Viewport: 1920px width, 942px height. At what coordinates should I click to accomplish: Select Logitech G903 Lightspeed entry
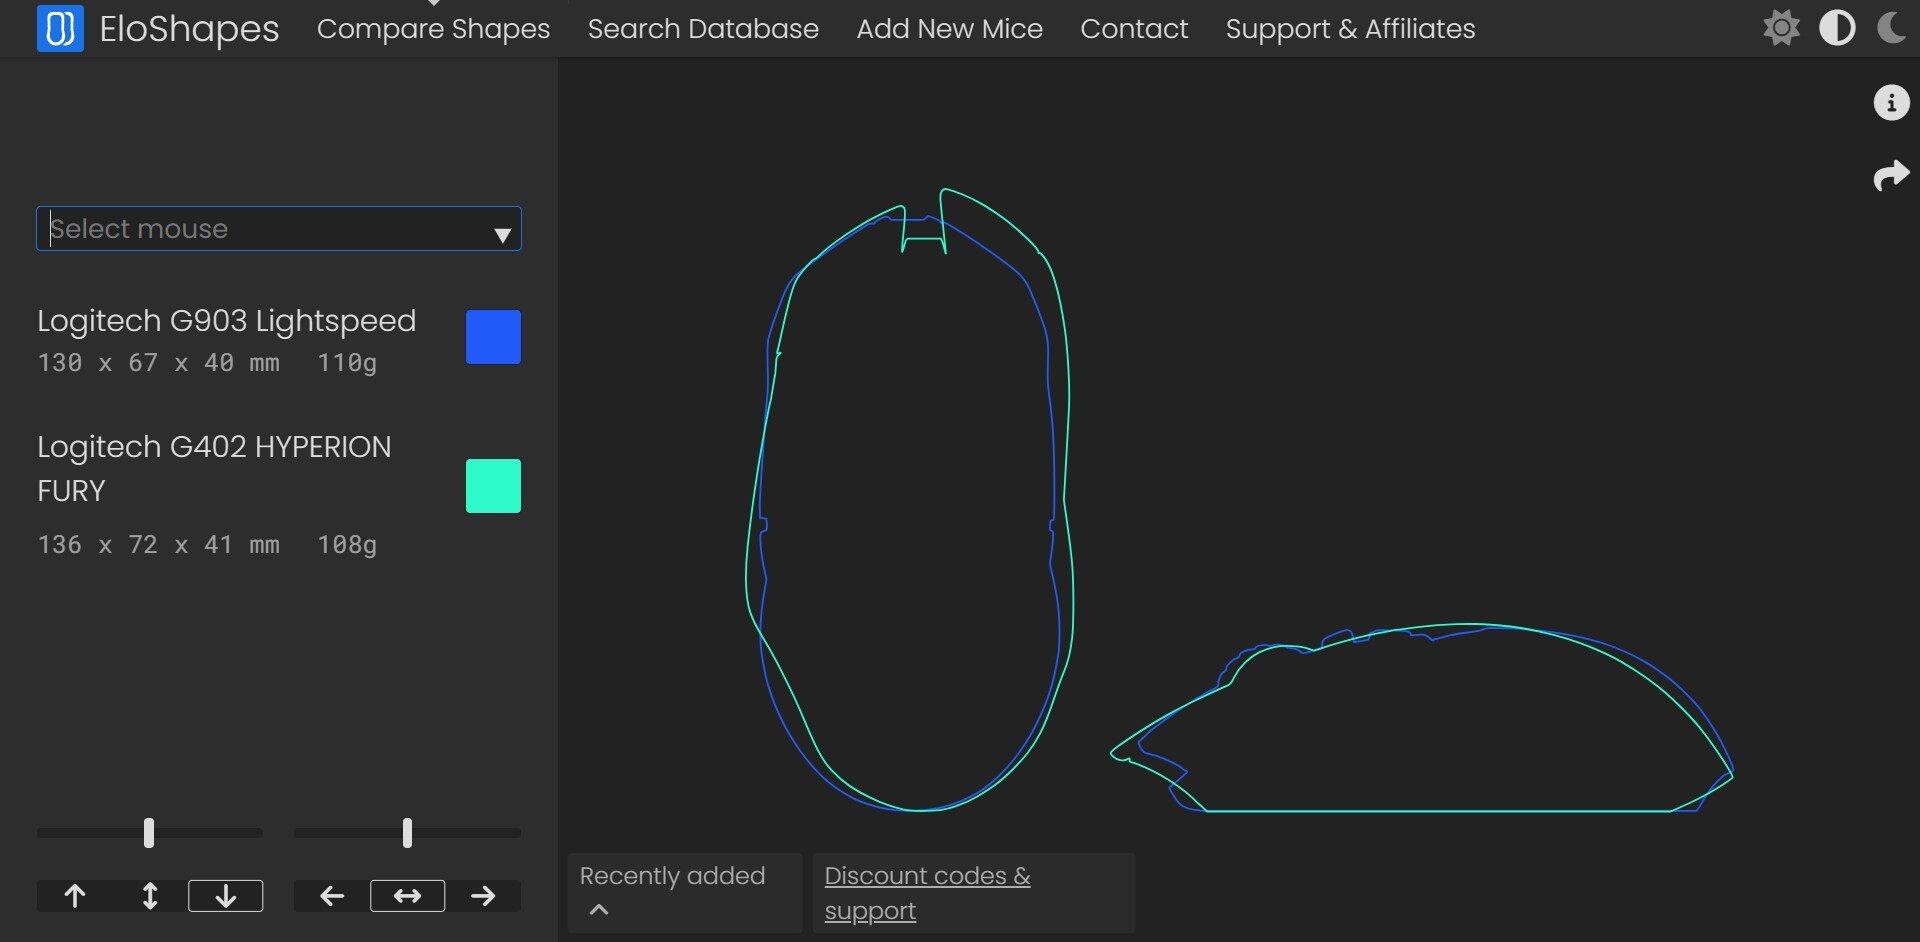tap(226, 321)
